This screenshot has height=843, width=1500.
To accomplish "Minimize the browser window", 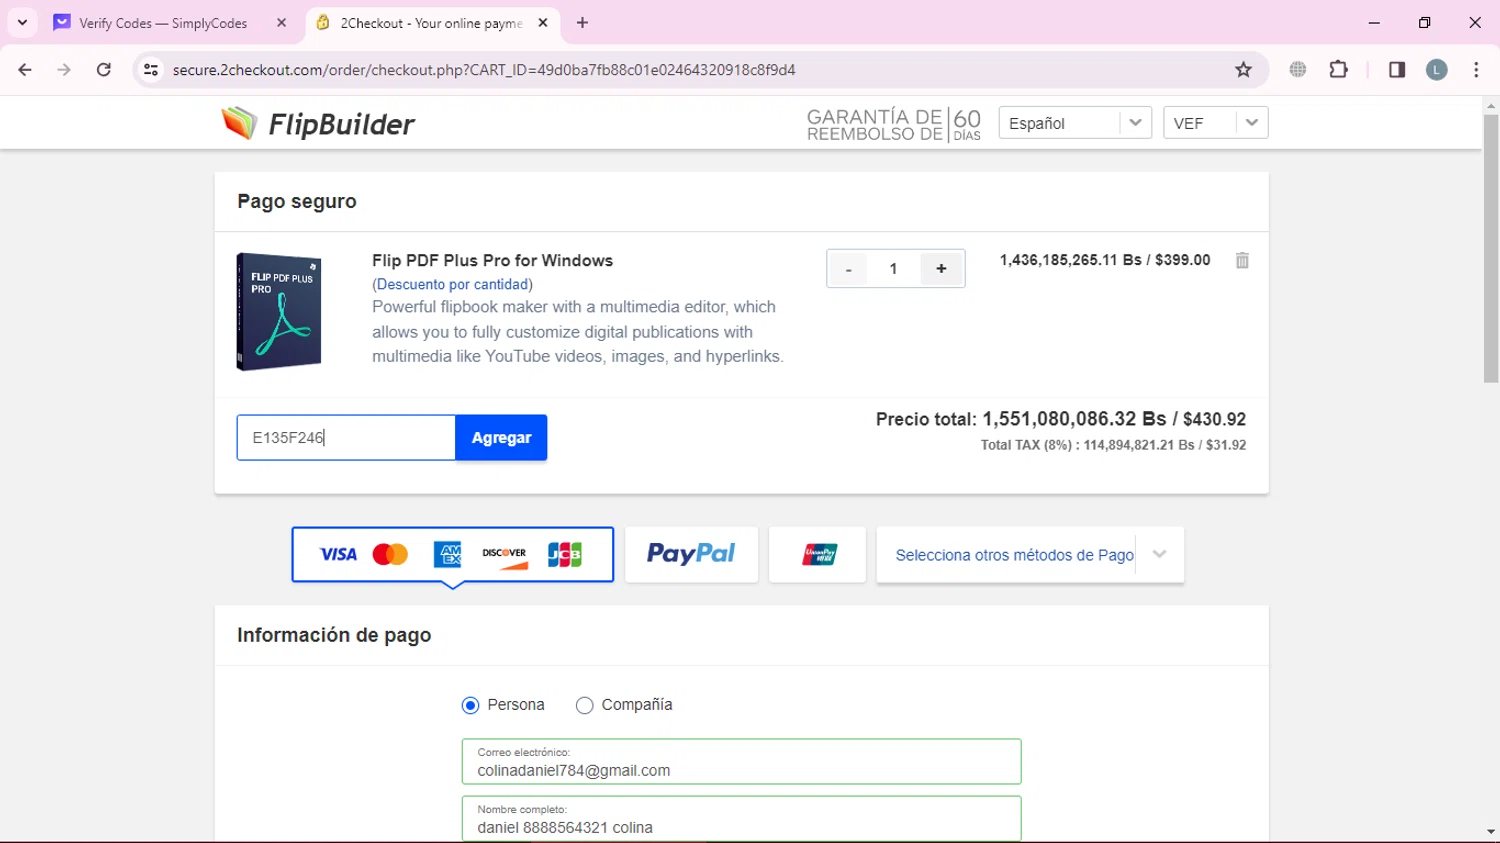I will (x=1374, y=22).
